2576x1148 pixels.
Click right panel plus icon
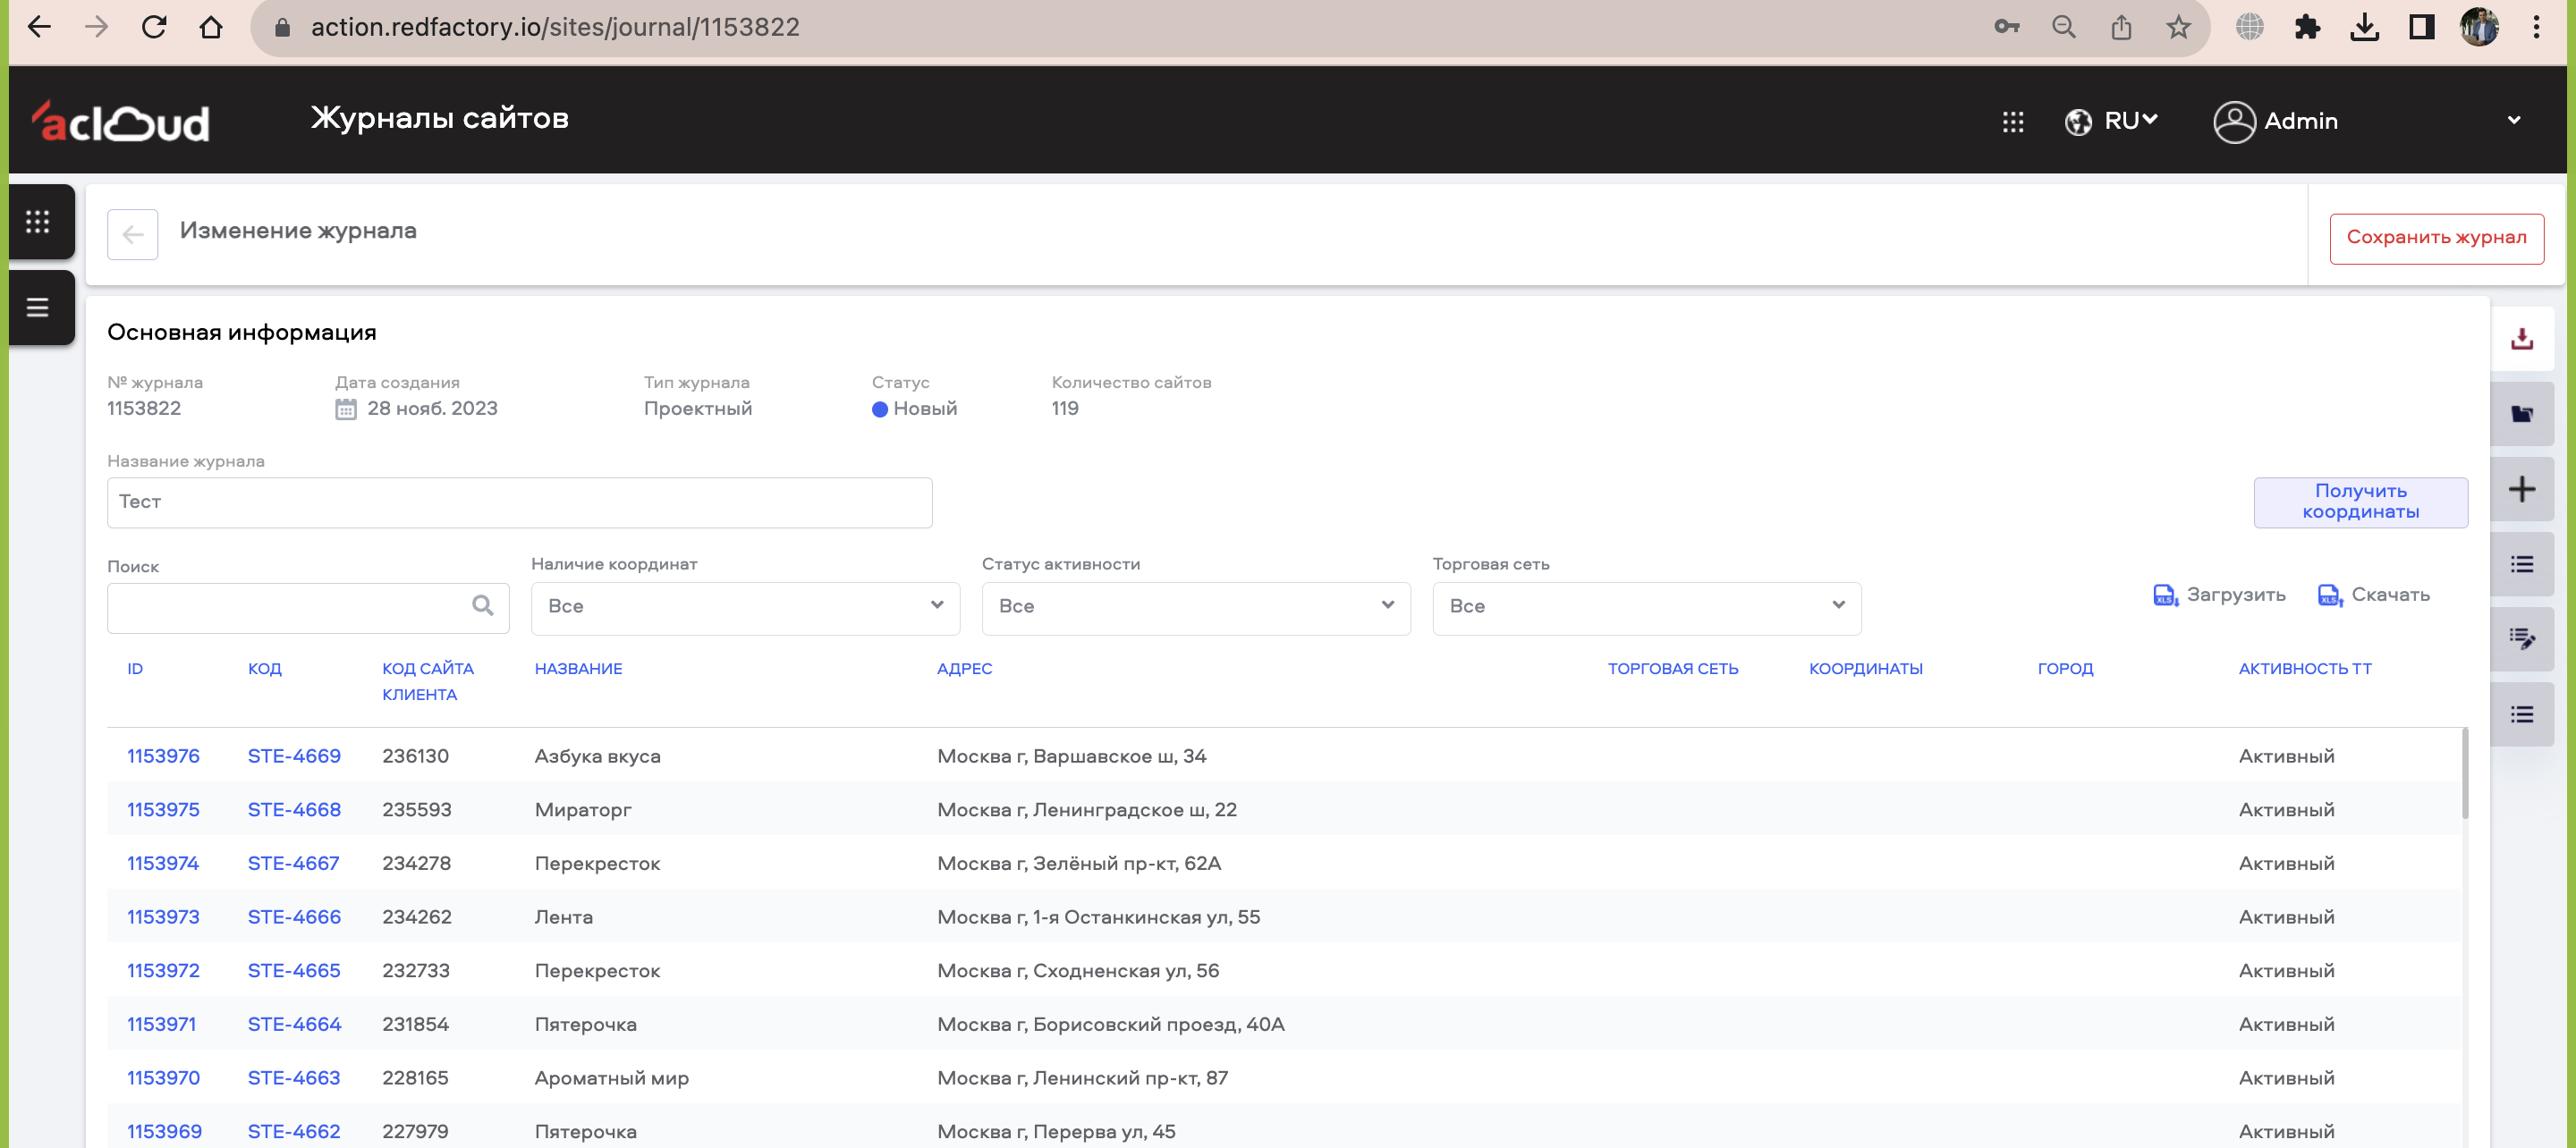[x=2521, y=489]
